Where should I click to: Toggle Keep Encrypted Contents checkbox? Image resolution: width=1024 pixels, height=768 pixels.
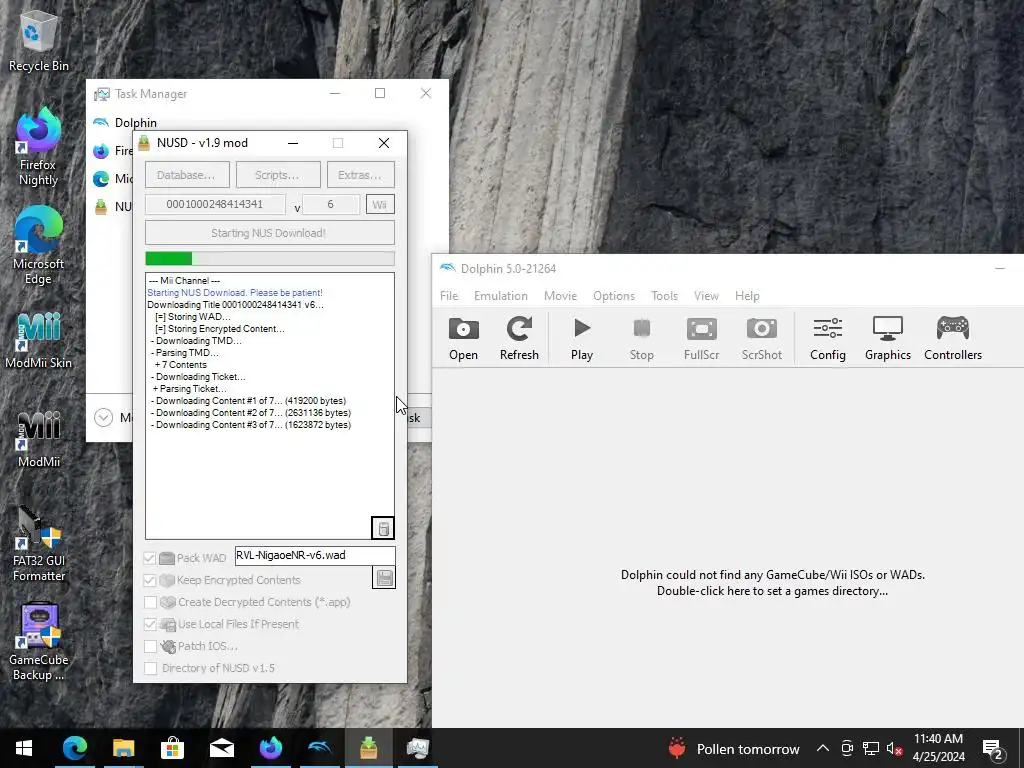150,580
